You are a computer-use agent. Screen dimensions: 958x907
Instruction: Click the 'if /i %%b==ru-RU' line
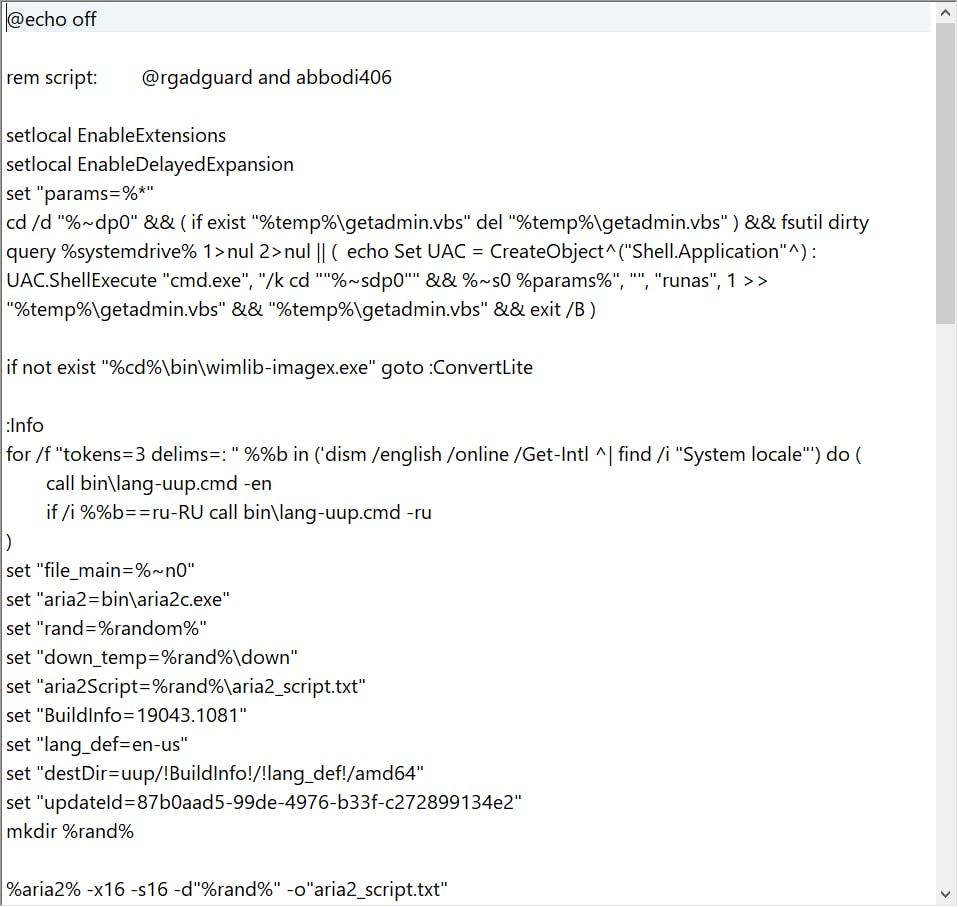(x=239, y=513)
